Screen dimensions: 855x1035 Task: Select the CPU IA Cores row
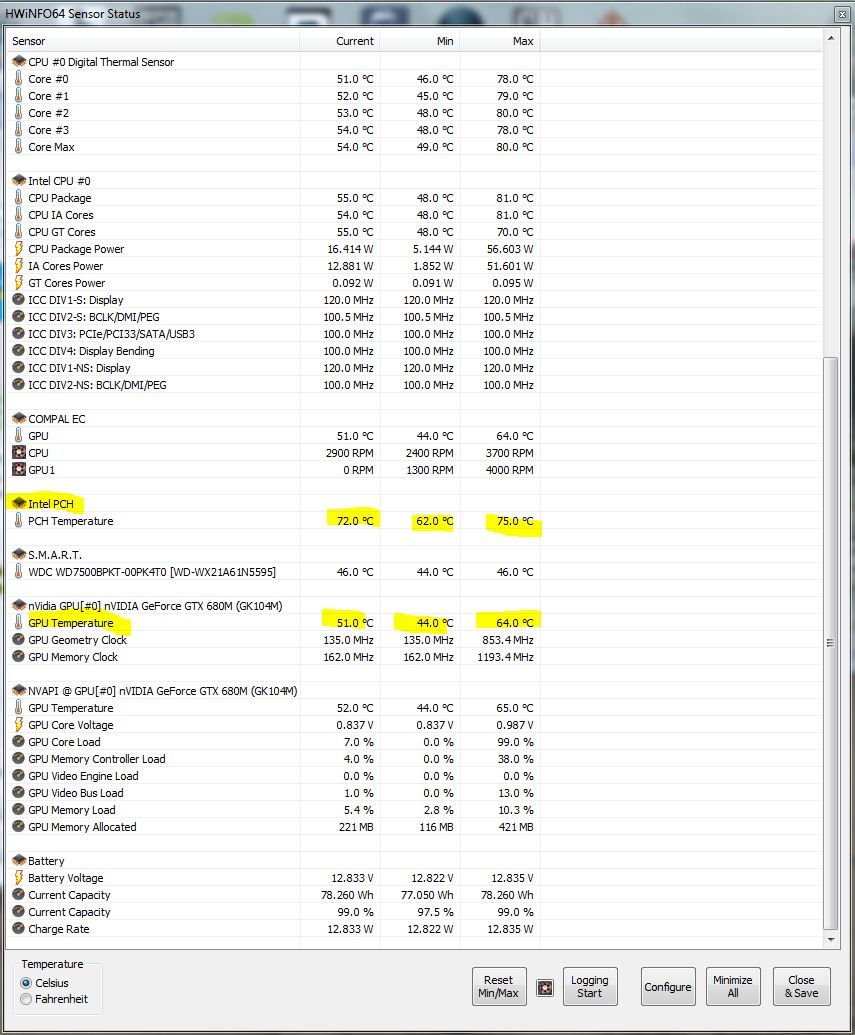click(273, 215)
